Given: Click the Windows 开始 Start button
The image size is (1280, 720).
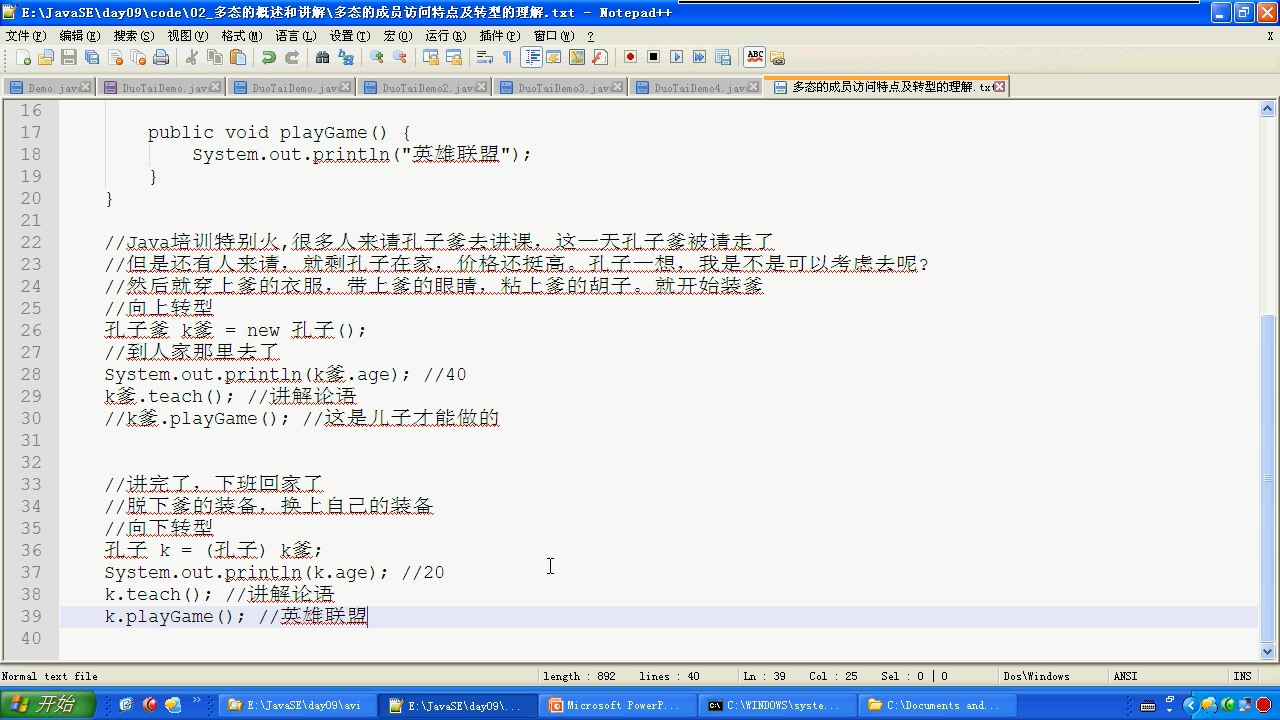Looking at the screenshot, I should [x=48, y=705].
